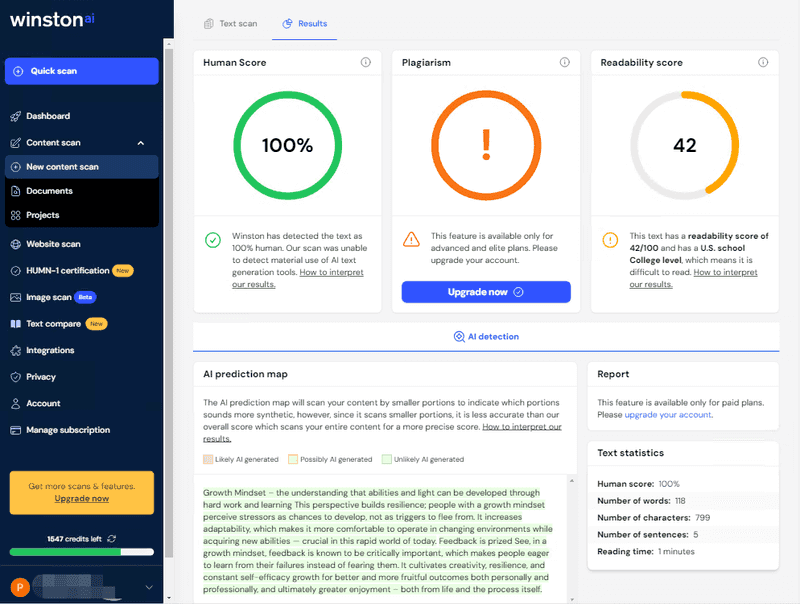Switch to the Text scan tab
The height and width of the screenshot is (604, 800).
[231, 23]
